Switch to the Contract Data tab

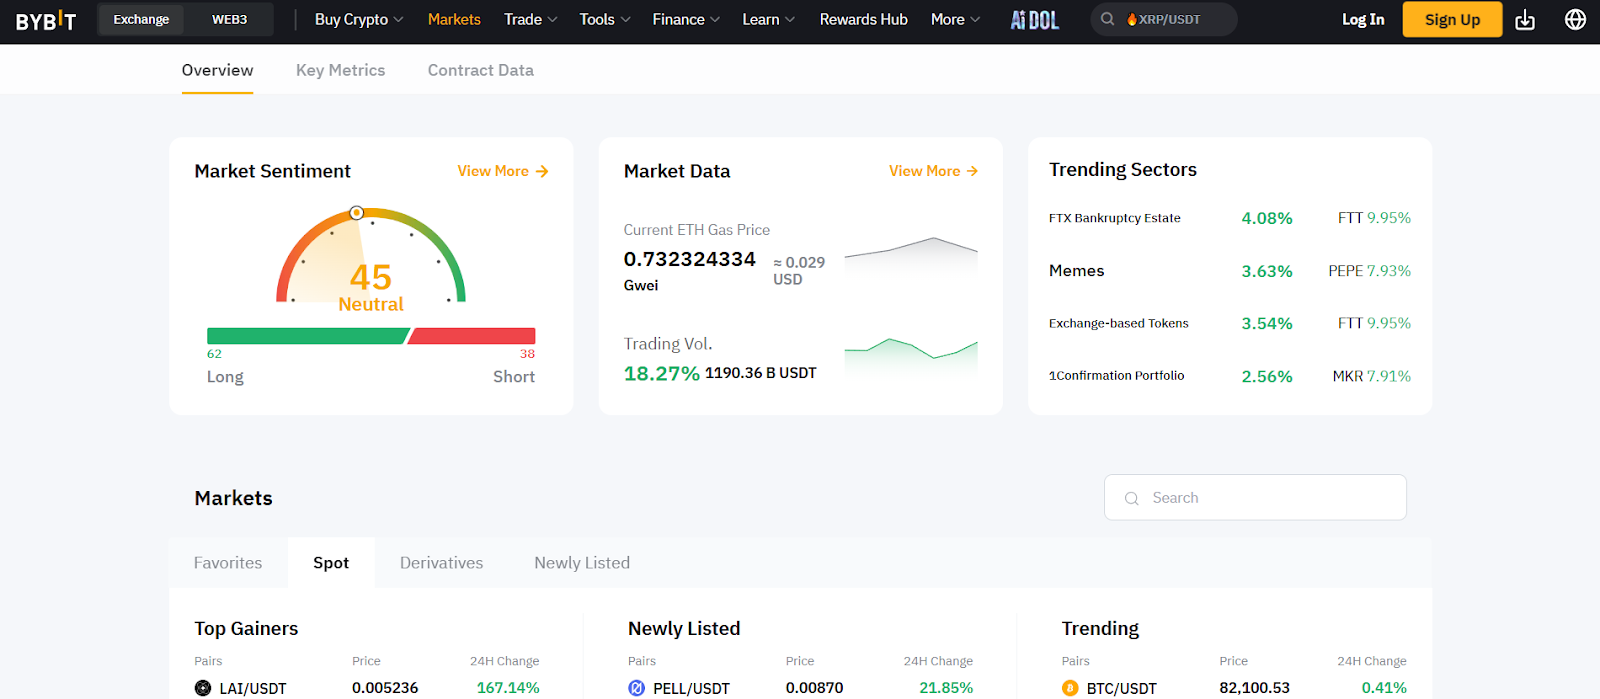point(480,70)
